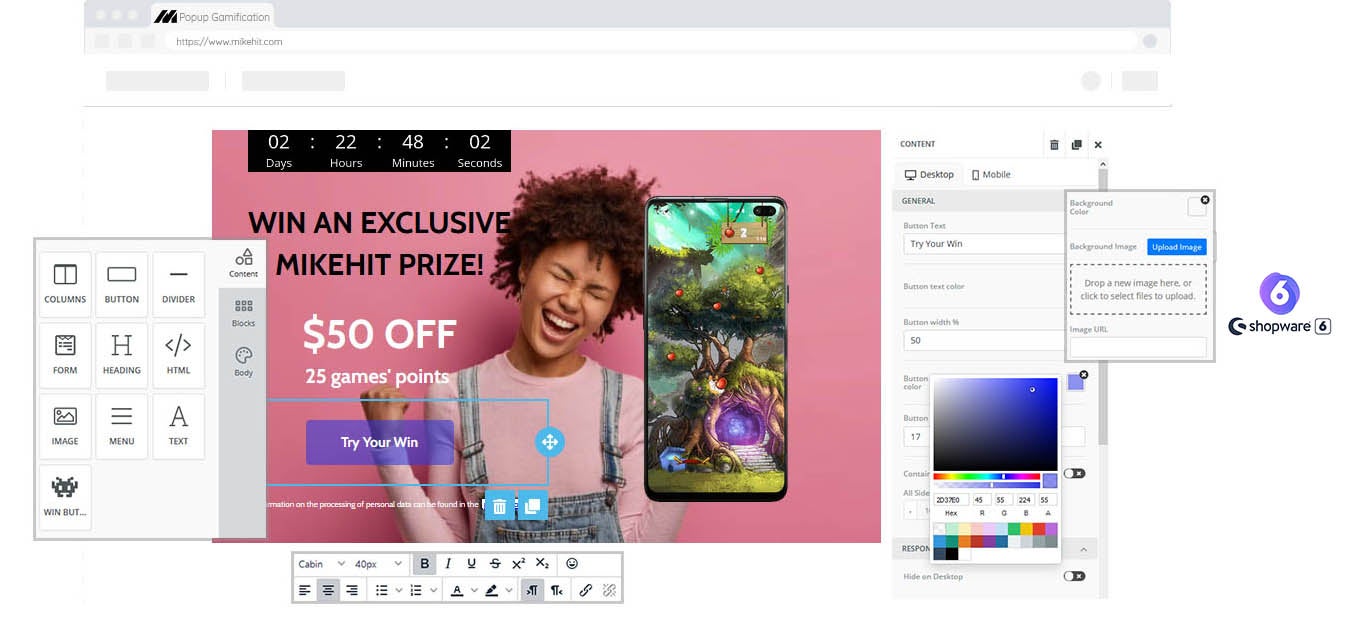Expand the bullet list style dropdown arrow
Image resolution: width=1356 pixels, height=641 pixels.
pyautogui.click(x=399, y=590)
